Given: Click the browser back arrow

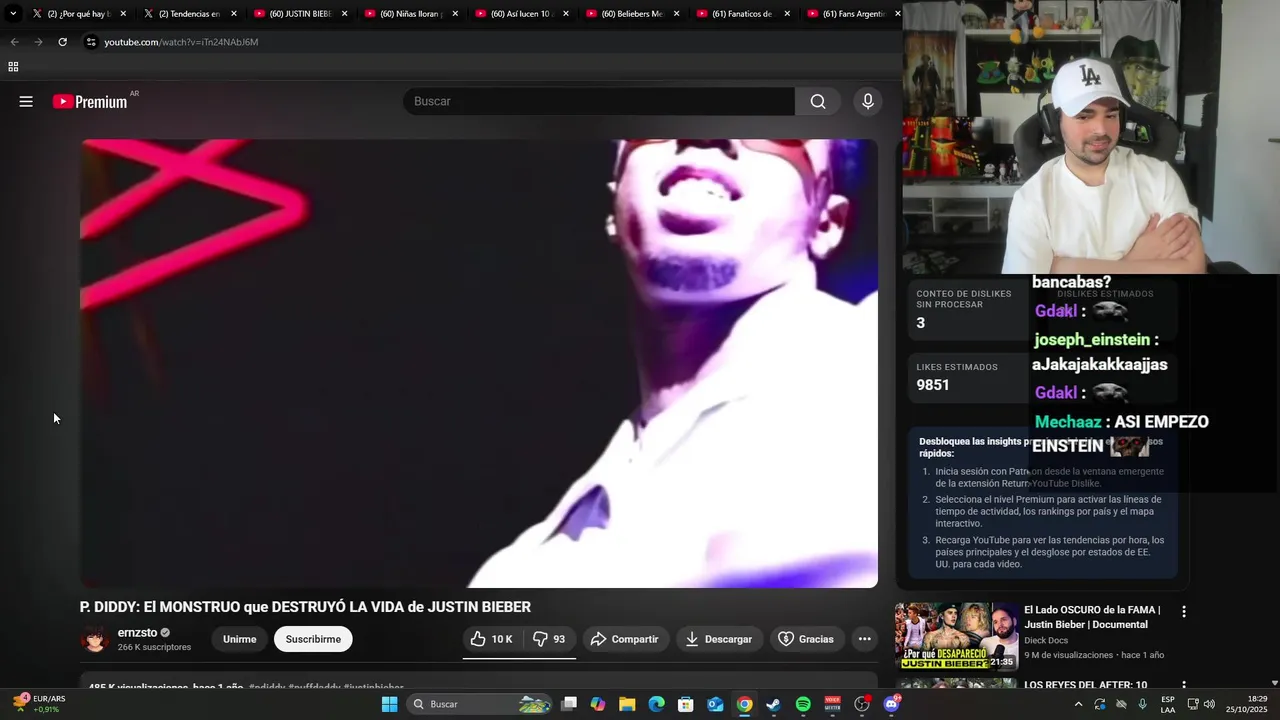Looking at the screenshot, I should coord(14,42).
